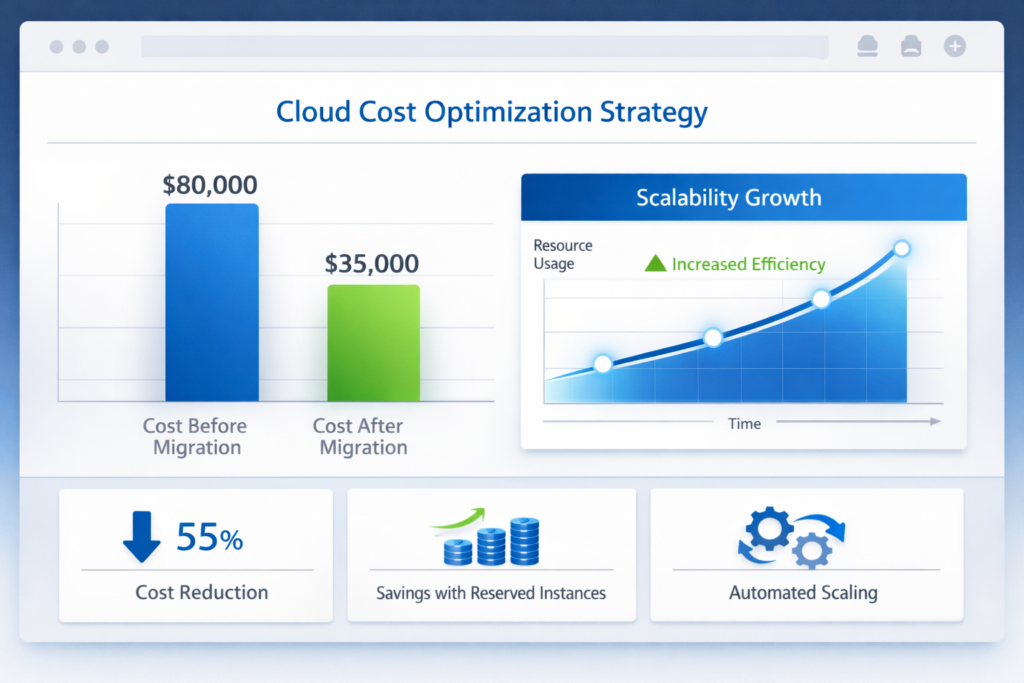Select the blue downward arrow cost reduction icon
Viewport: 1024px width, 683px height.
coord(141,537)
